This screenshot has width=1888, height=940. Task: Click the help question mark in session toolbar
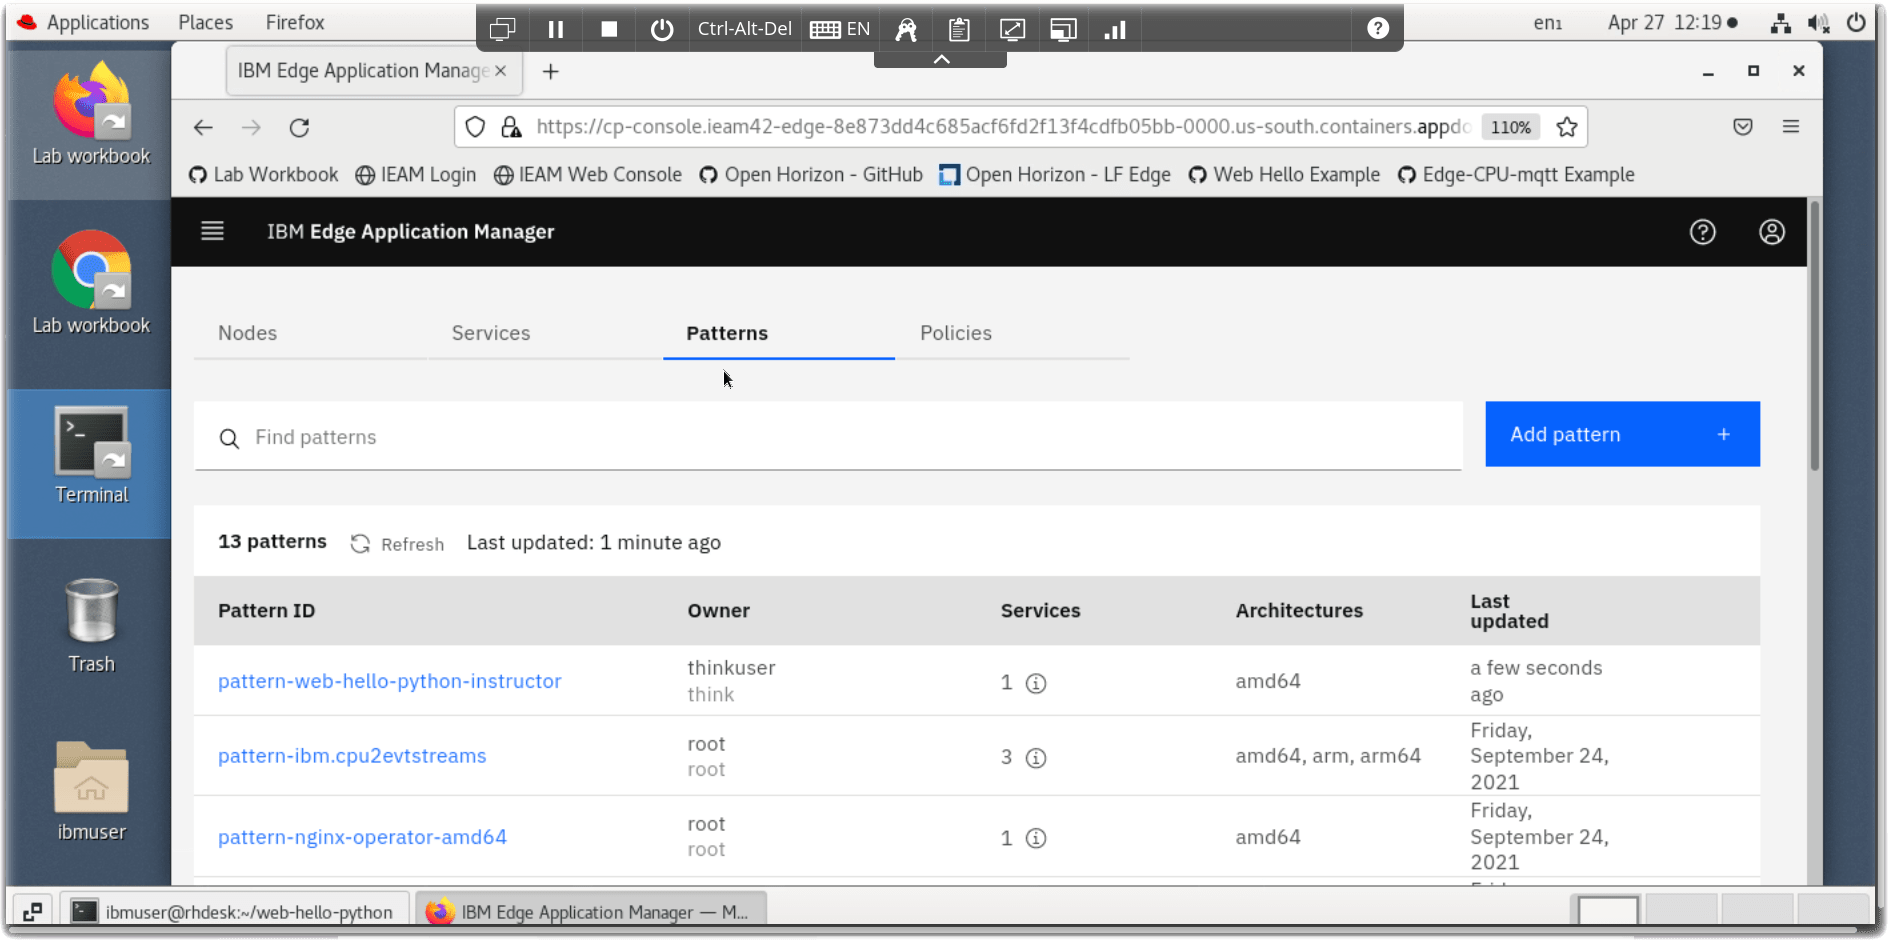[1377, 28]
